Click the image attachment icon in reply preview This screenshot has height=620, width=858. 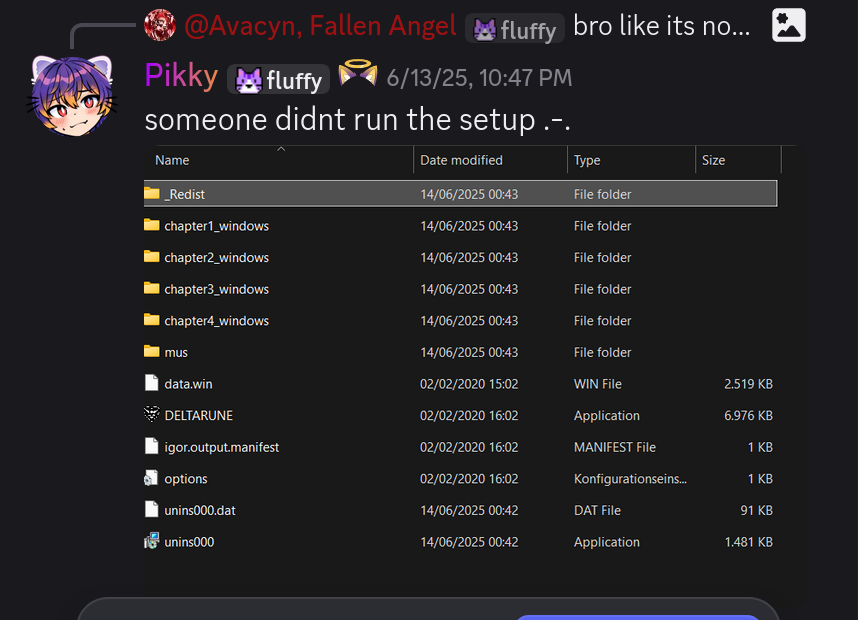[x=789, y=26]
